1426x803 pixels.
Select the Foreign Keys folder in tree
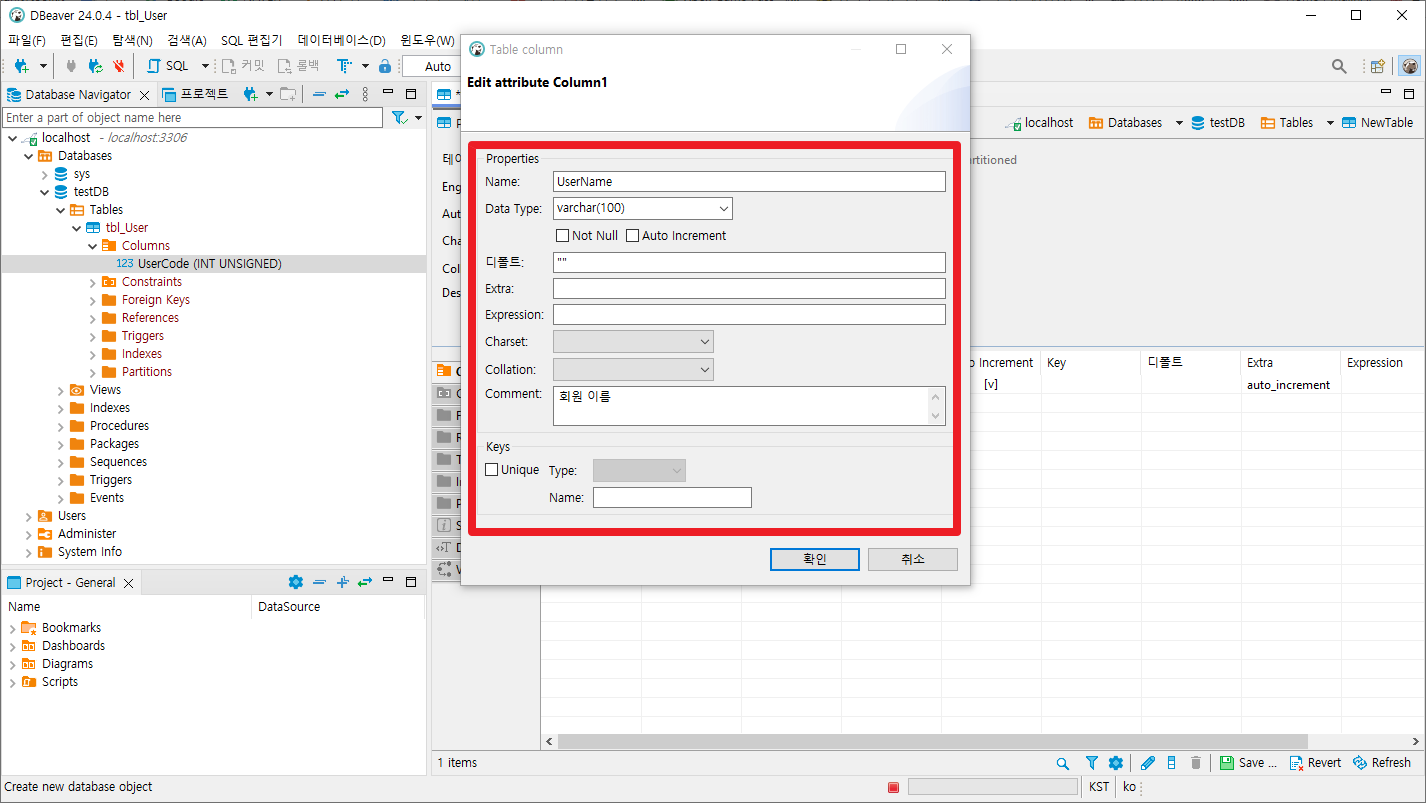(155, 300)
